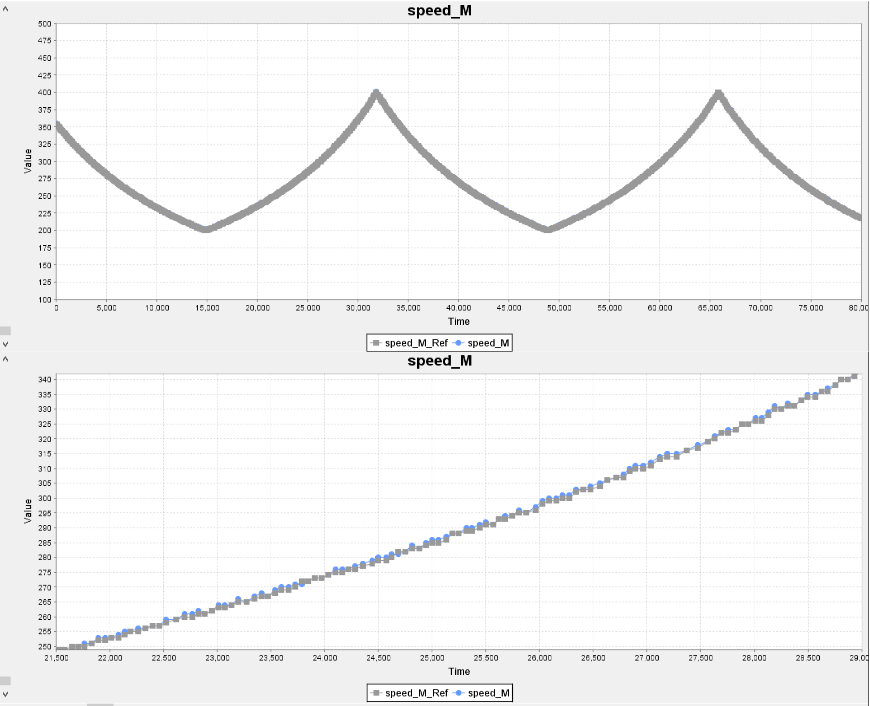Image resolution: width=870 pixels, height=706 pixels.
Task: Toggle the blue speed_M series in the bottom legend
Action: [x=481, y=693]
